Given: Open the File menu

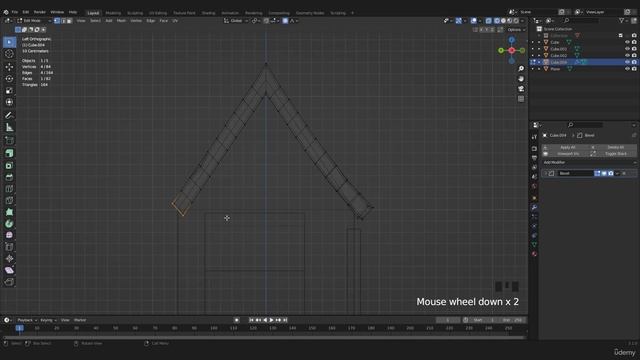Looking at the screenshot, I should click(15, 12).
